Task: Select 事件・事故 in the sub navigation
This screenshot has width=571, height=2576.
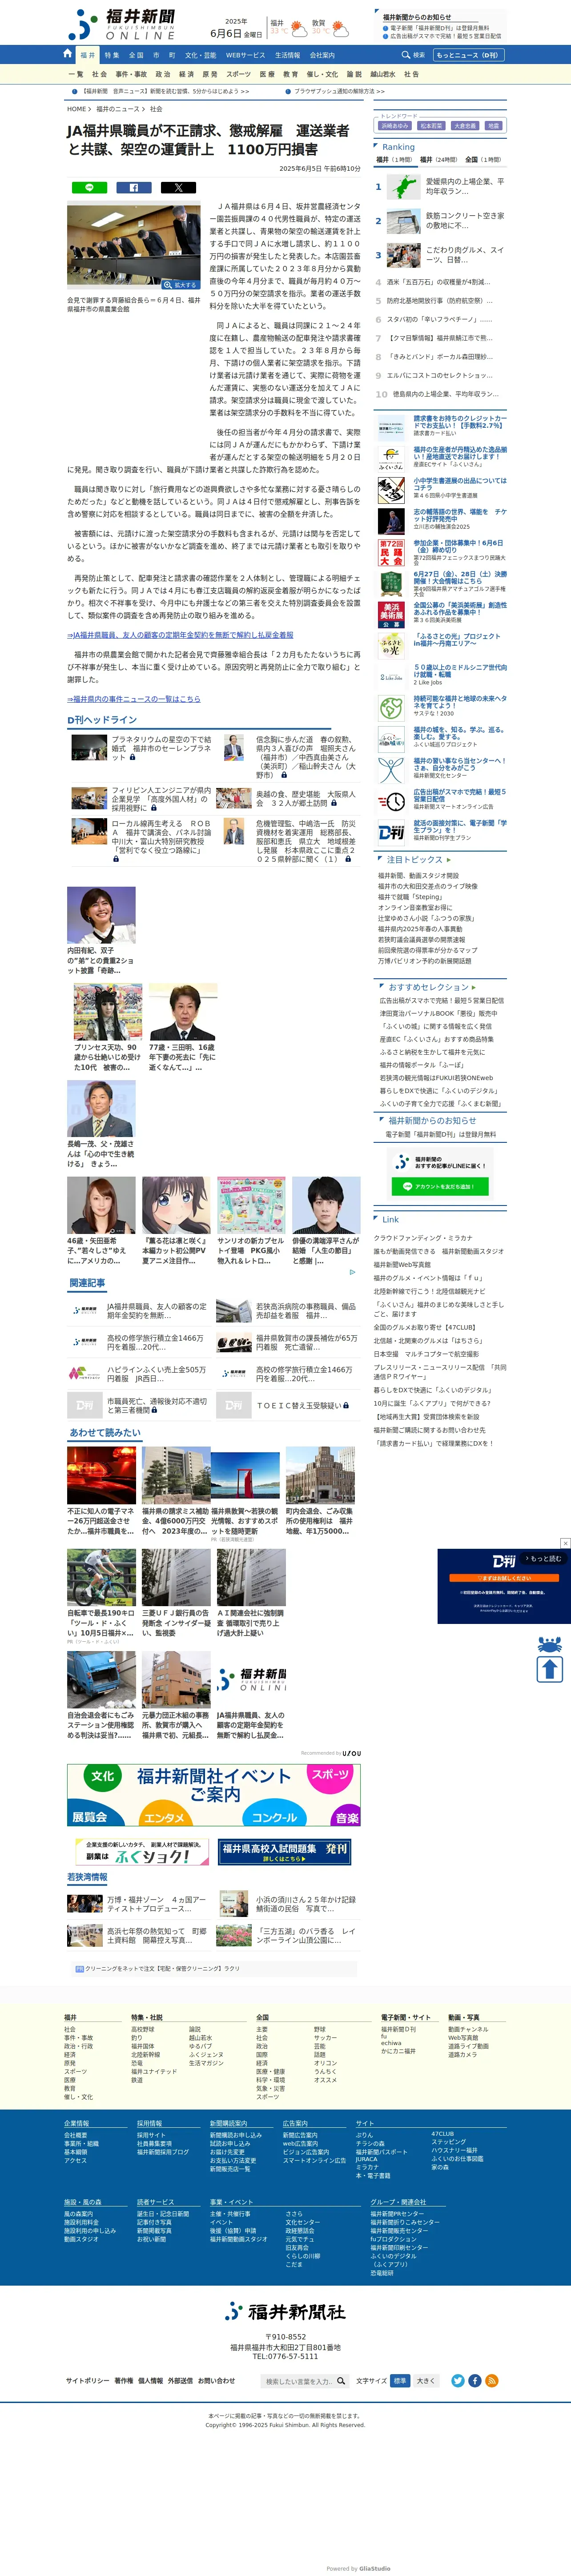Action: tap(131, 74)
